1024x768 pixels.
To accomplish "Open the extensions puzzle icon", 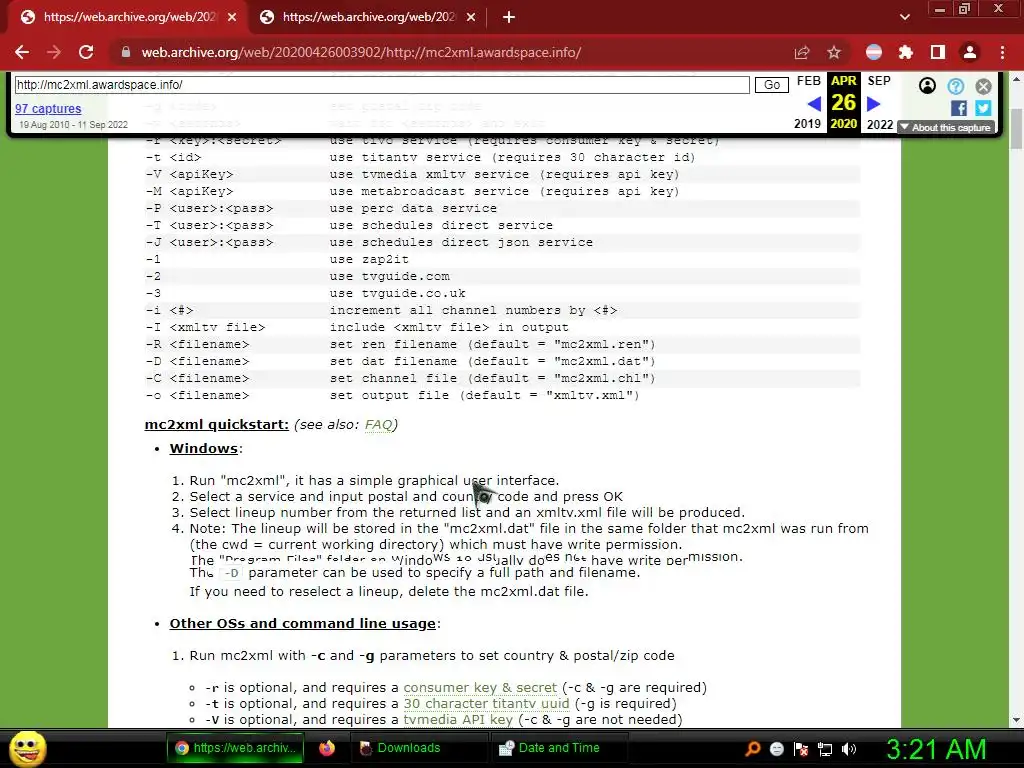I will pyautogui.click(x=906, y=52).
